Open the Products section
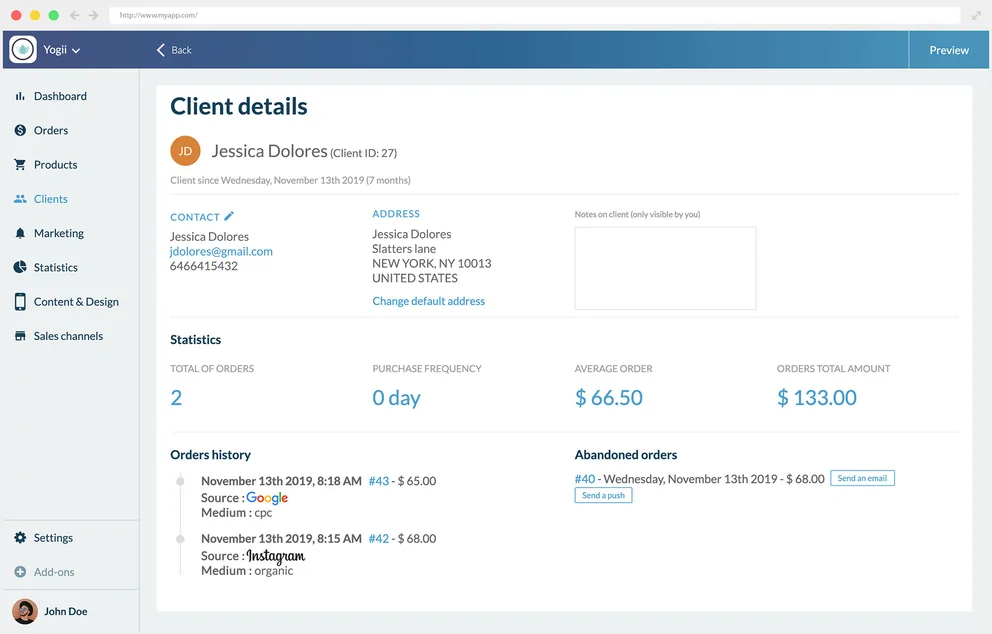The image size is (992, 634). pos(53,164)
